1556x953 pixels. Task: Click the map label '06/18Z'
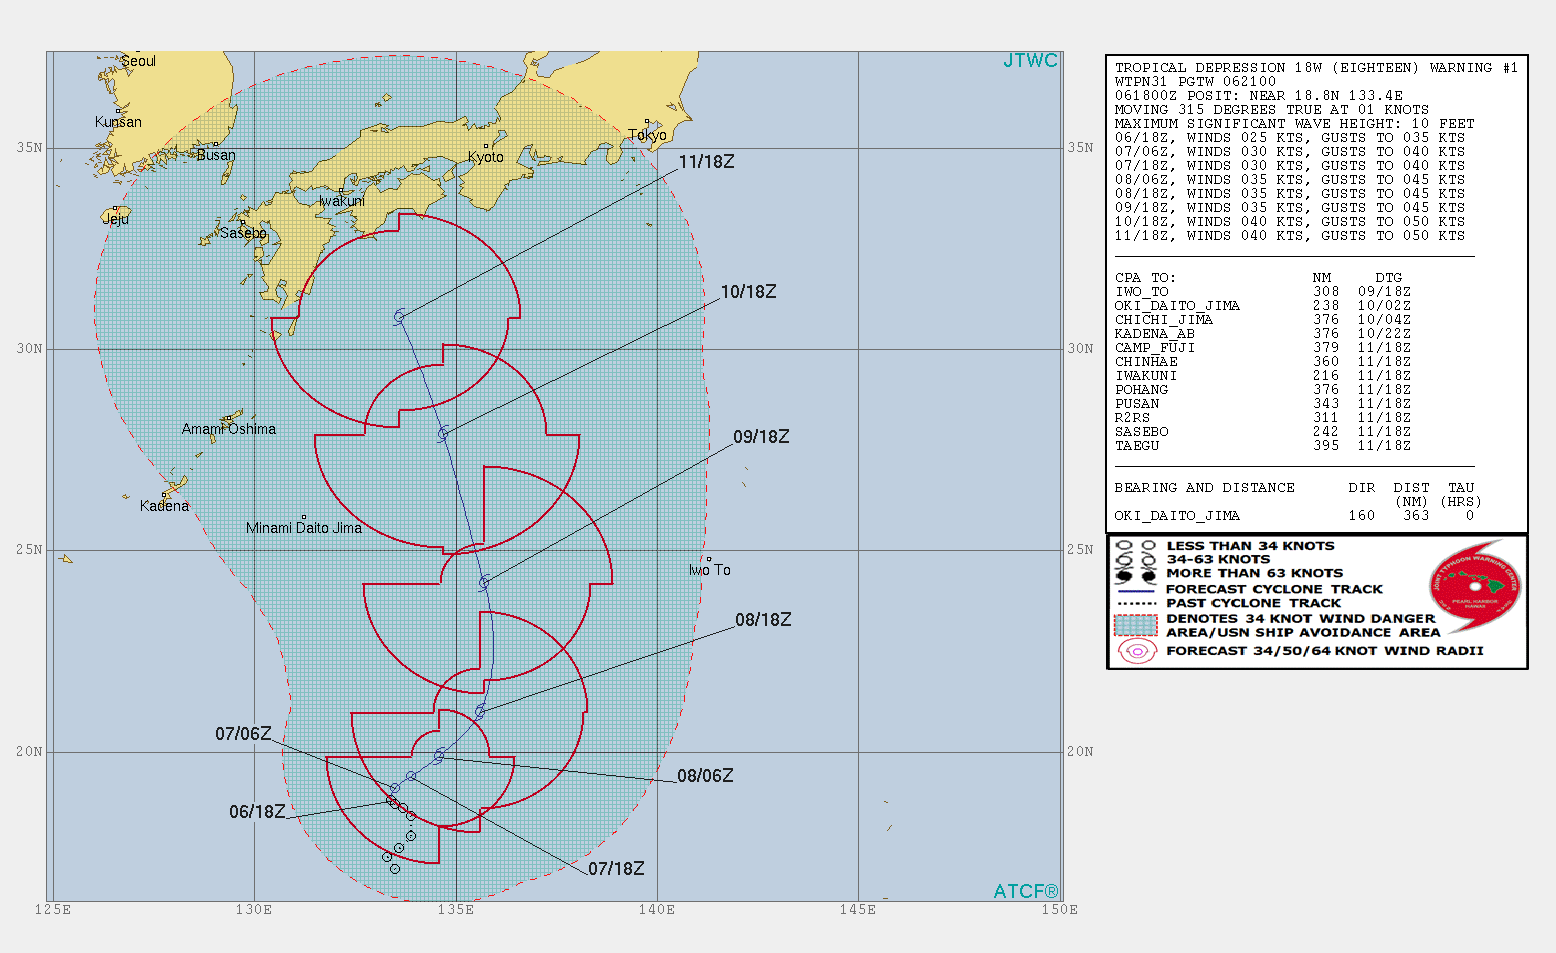point(257,812)
